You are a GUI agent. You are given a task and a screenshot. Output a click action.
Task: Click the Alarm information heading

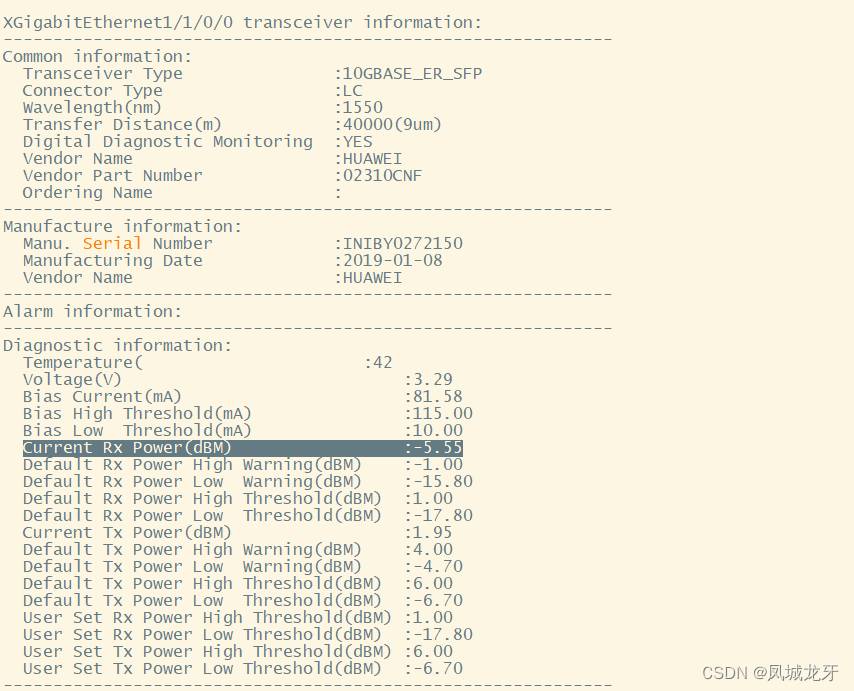pyautogui.click(x=92, y=311)
